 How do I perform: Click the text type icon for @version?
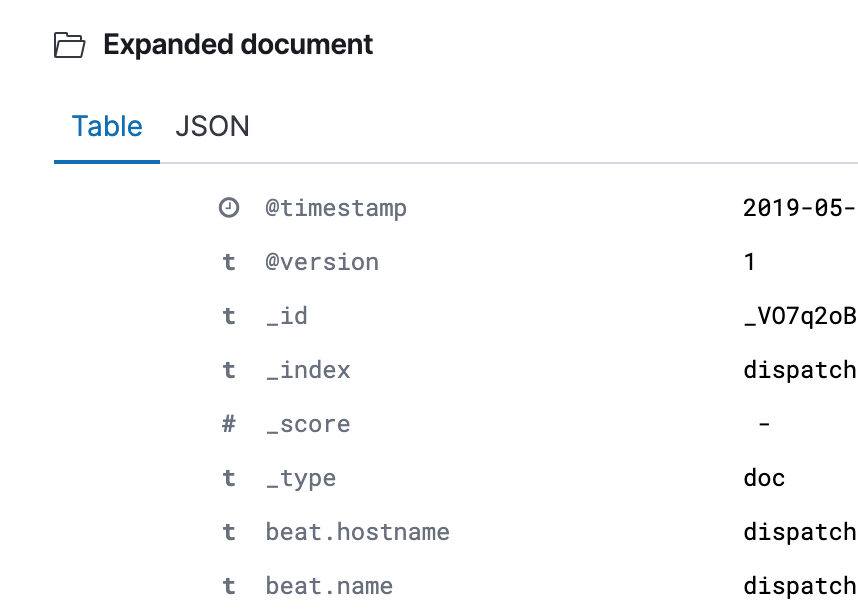click(229, 262)
